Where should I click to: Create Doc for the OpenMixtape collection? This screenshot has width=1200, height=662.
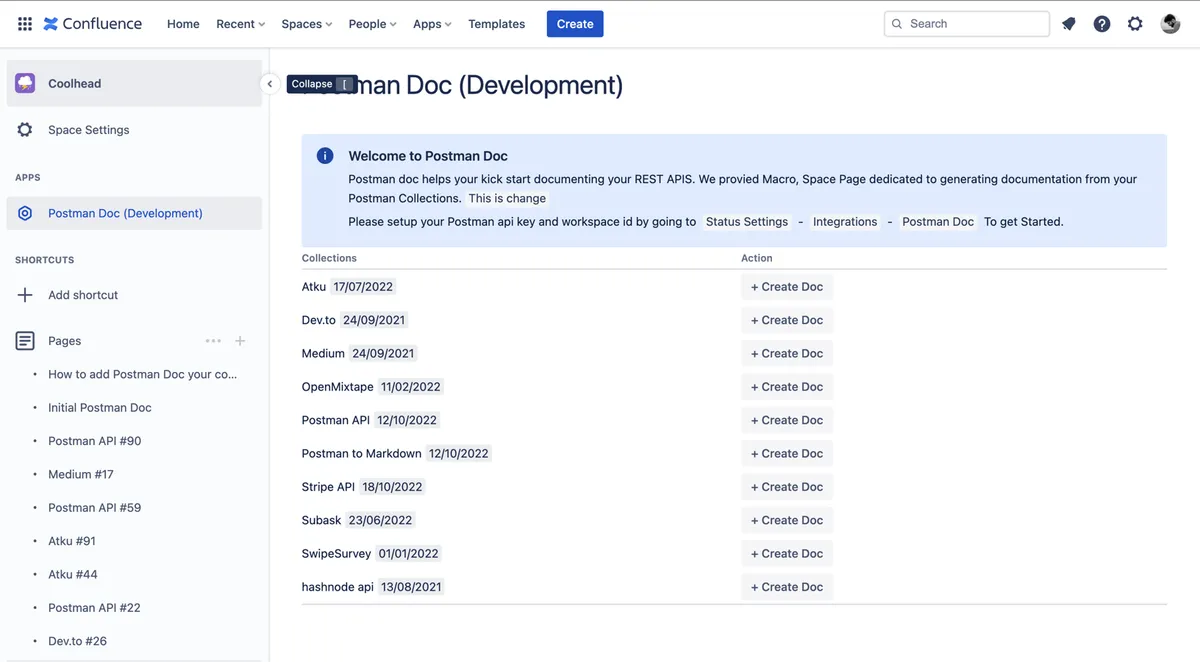787,387
